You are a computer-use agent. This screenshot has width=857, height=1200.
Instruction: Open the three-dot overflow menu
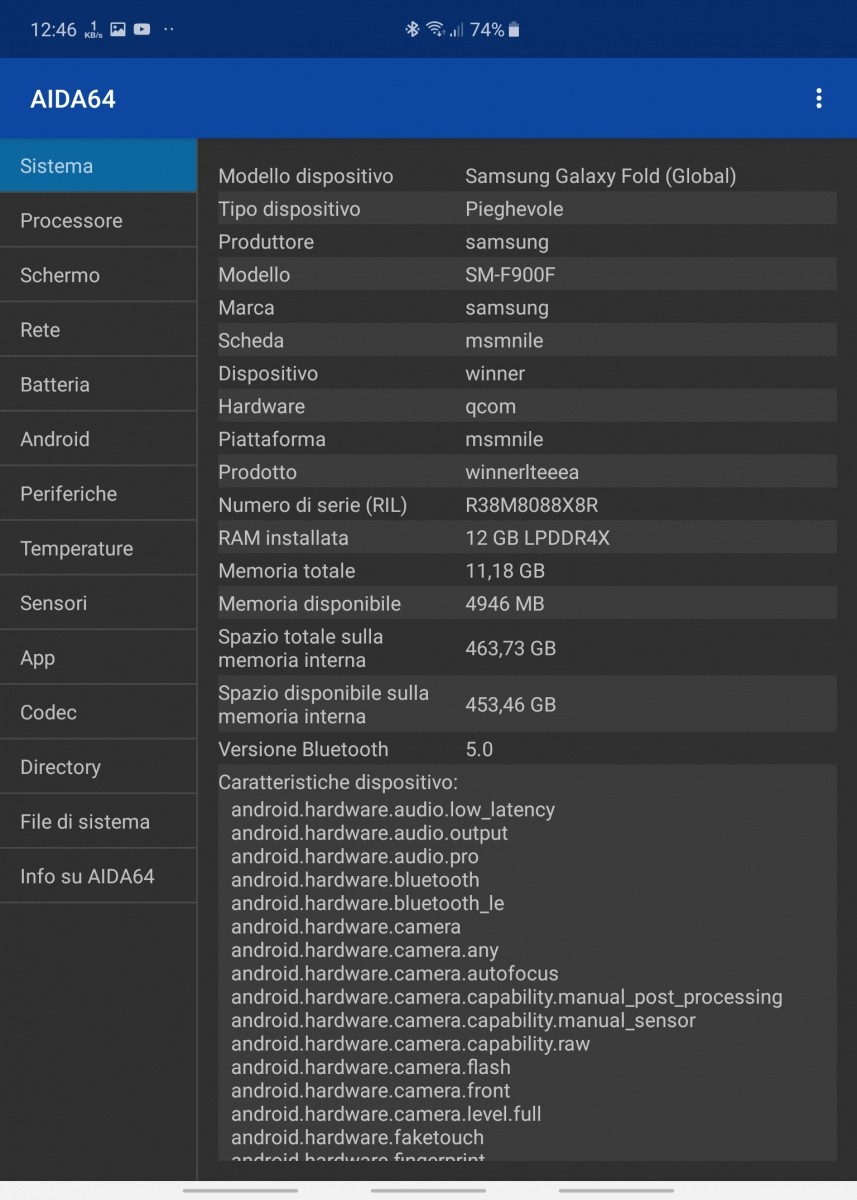tap(819, 99)
